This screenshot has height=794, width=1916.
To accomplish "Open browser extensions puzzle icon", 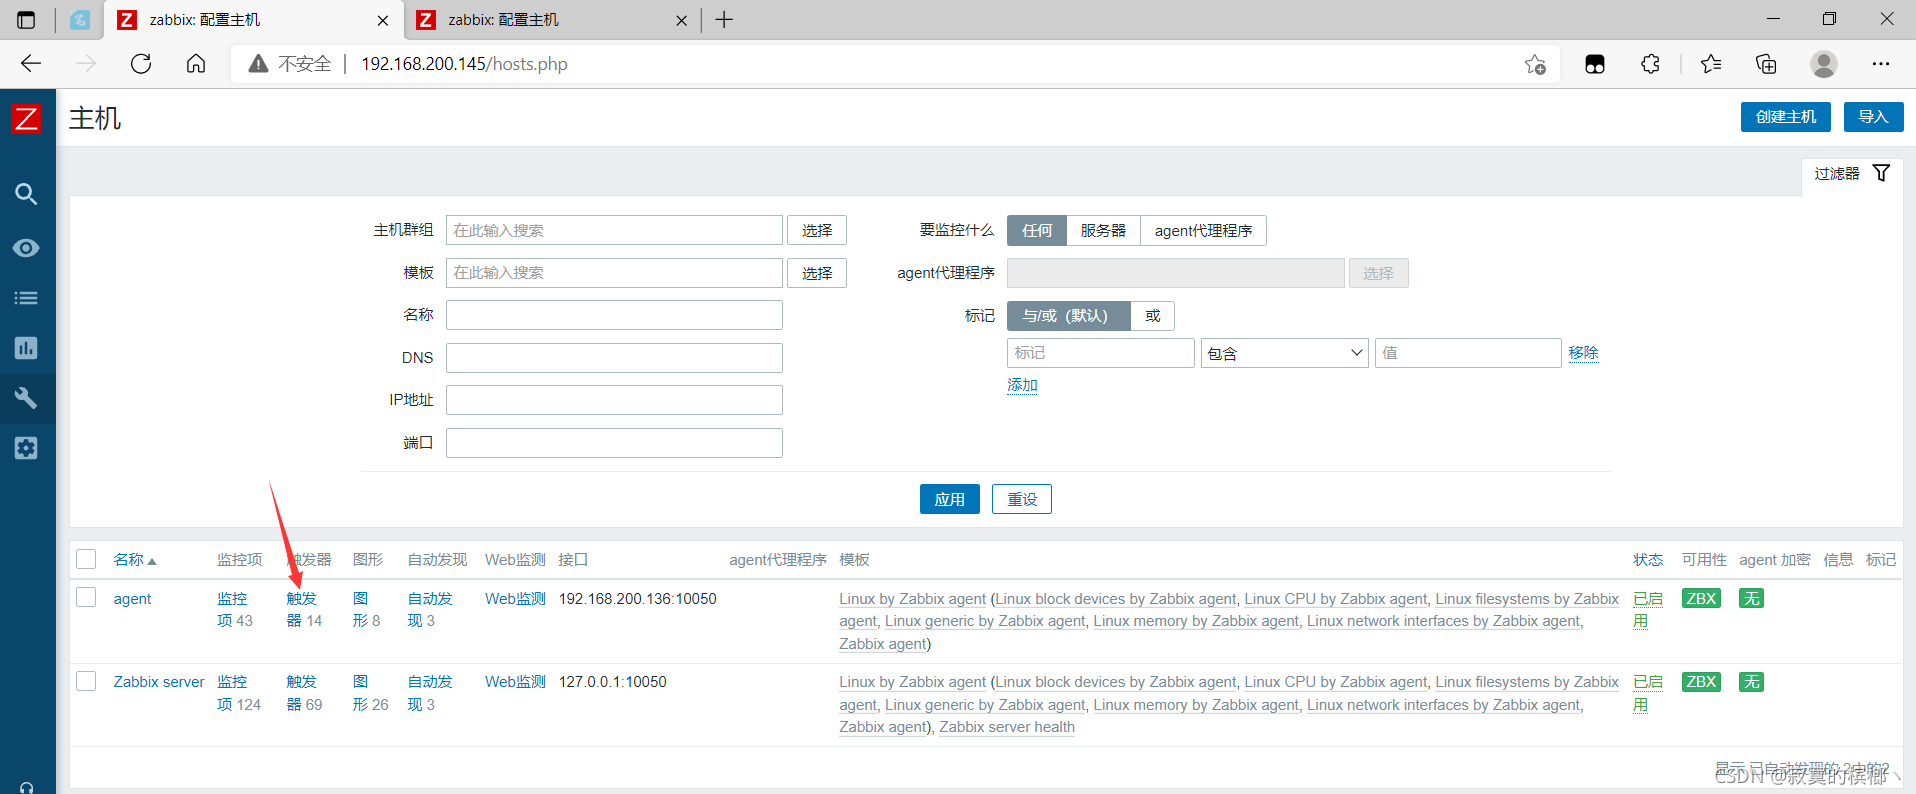I will 1650,64.
